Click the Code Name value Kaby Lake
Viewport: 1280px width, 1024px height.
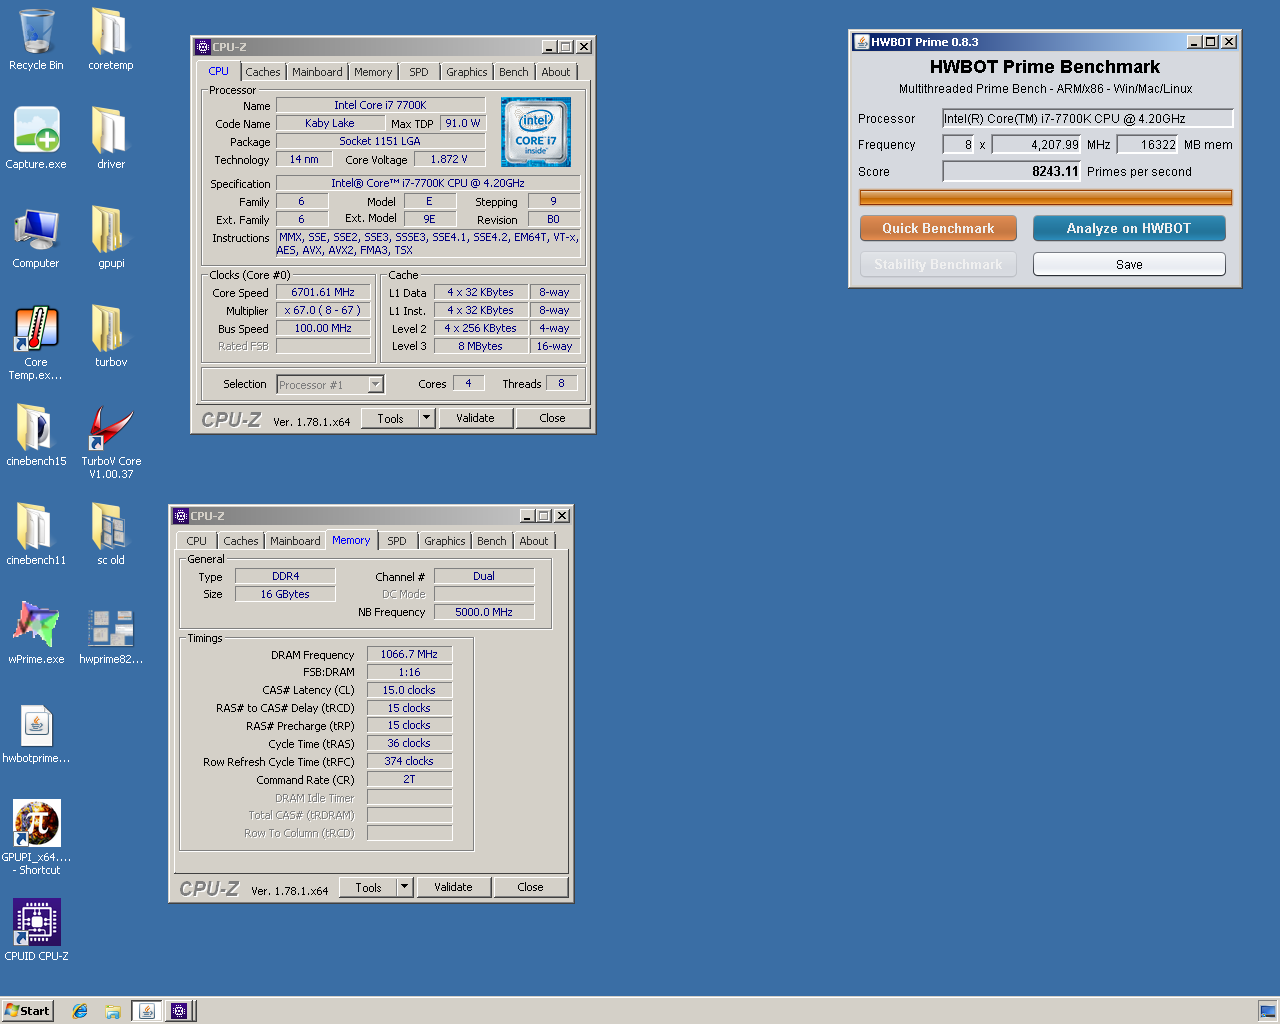pyautogui.click(x=330, y=123)
